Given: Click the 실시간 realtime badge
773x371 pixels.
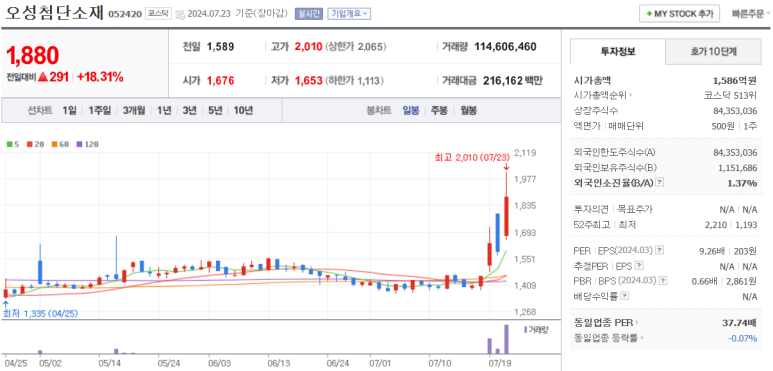Looking at the screenshot, I should coord(309,14).
